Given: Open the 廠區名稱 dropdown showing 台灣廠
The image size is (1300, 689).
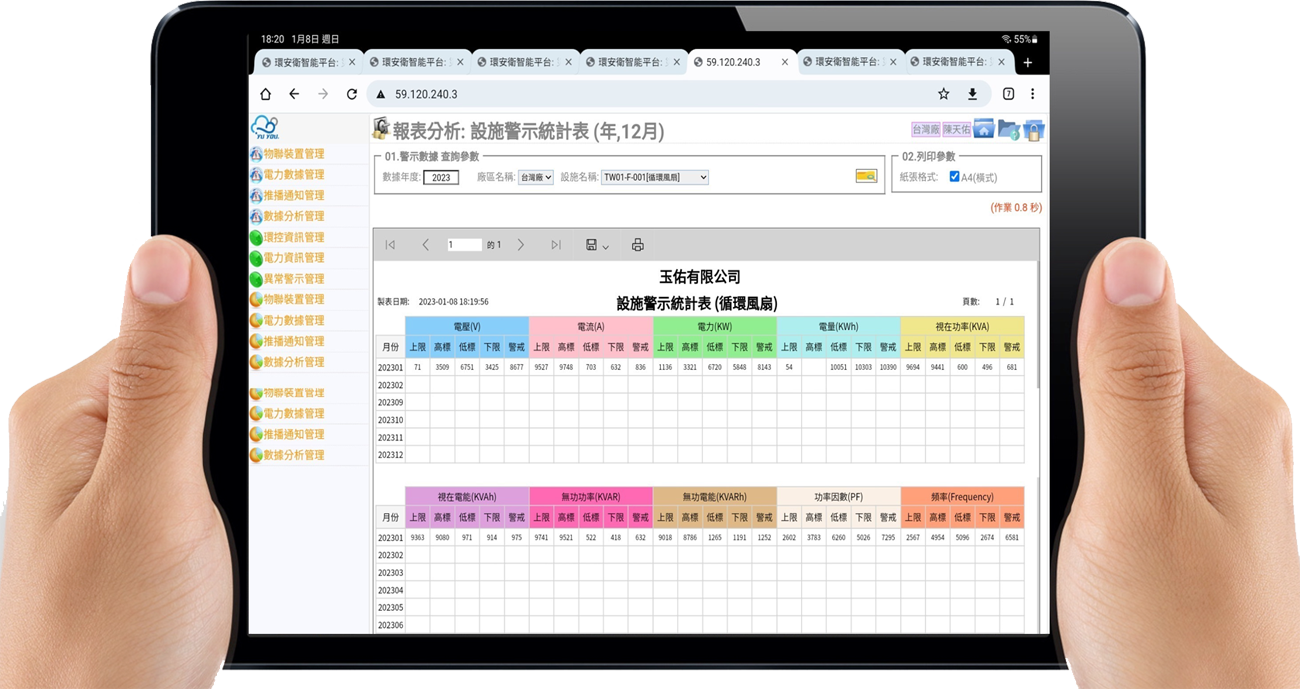Looking at the screenshot, I should click(x=536, y=177).
